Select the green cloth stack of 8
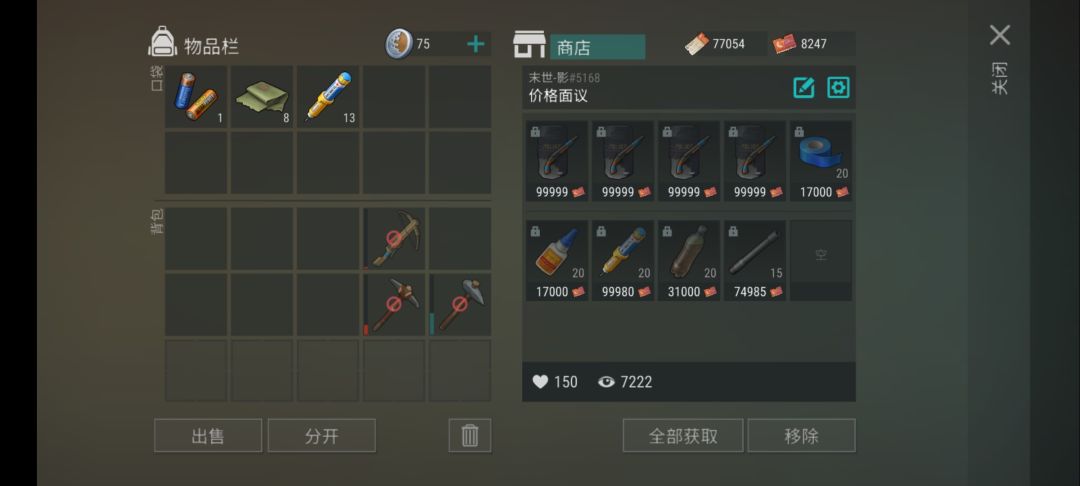The height and width of the screenshot is (486, 1080). [x=262, y=97]
